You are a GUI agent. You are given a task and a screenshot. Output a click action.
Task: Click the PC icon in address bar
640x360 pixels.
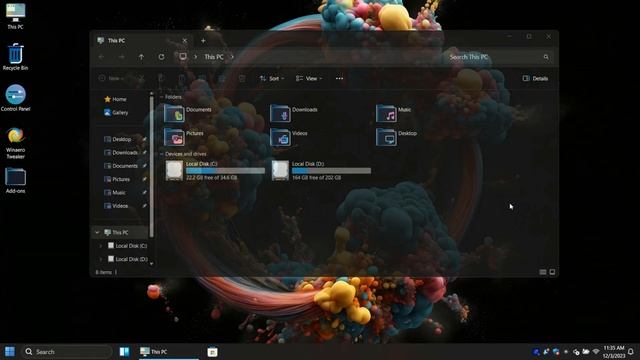183,57
